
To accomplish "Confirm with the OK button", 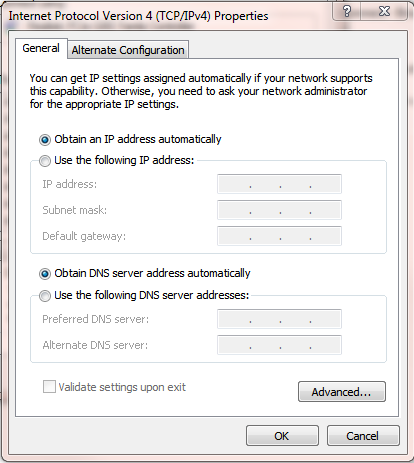I will point(282,436).
